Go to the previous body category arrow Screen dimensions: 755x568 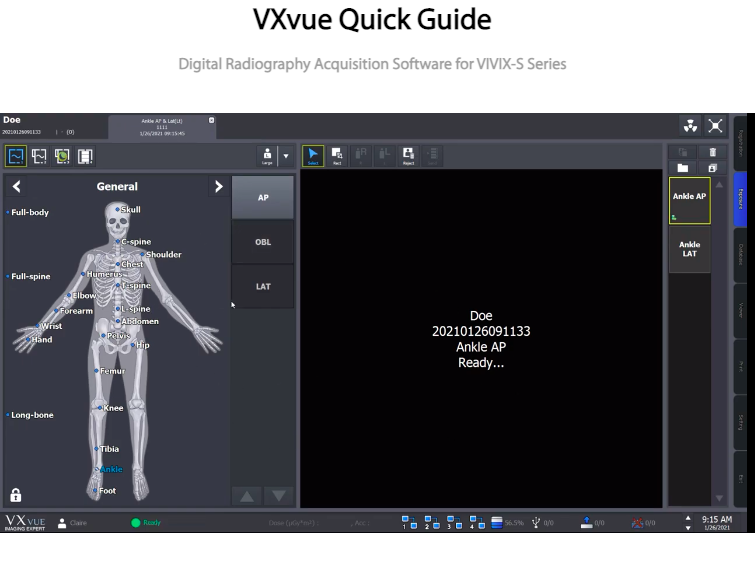point(17,186)
